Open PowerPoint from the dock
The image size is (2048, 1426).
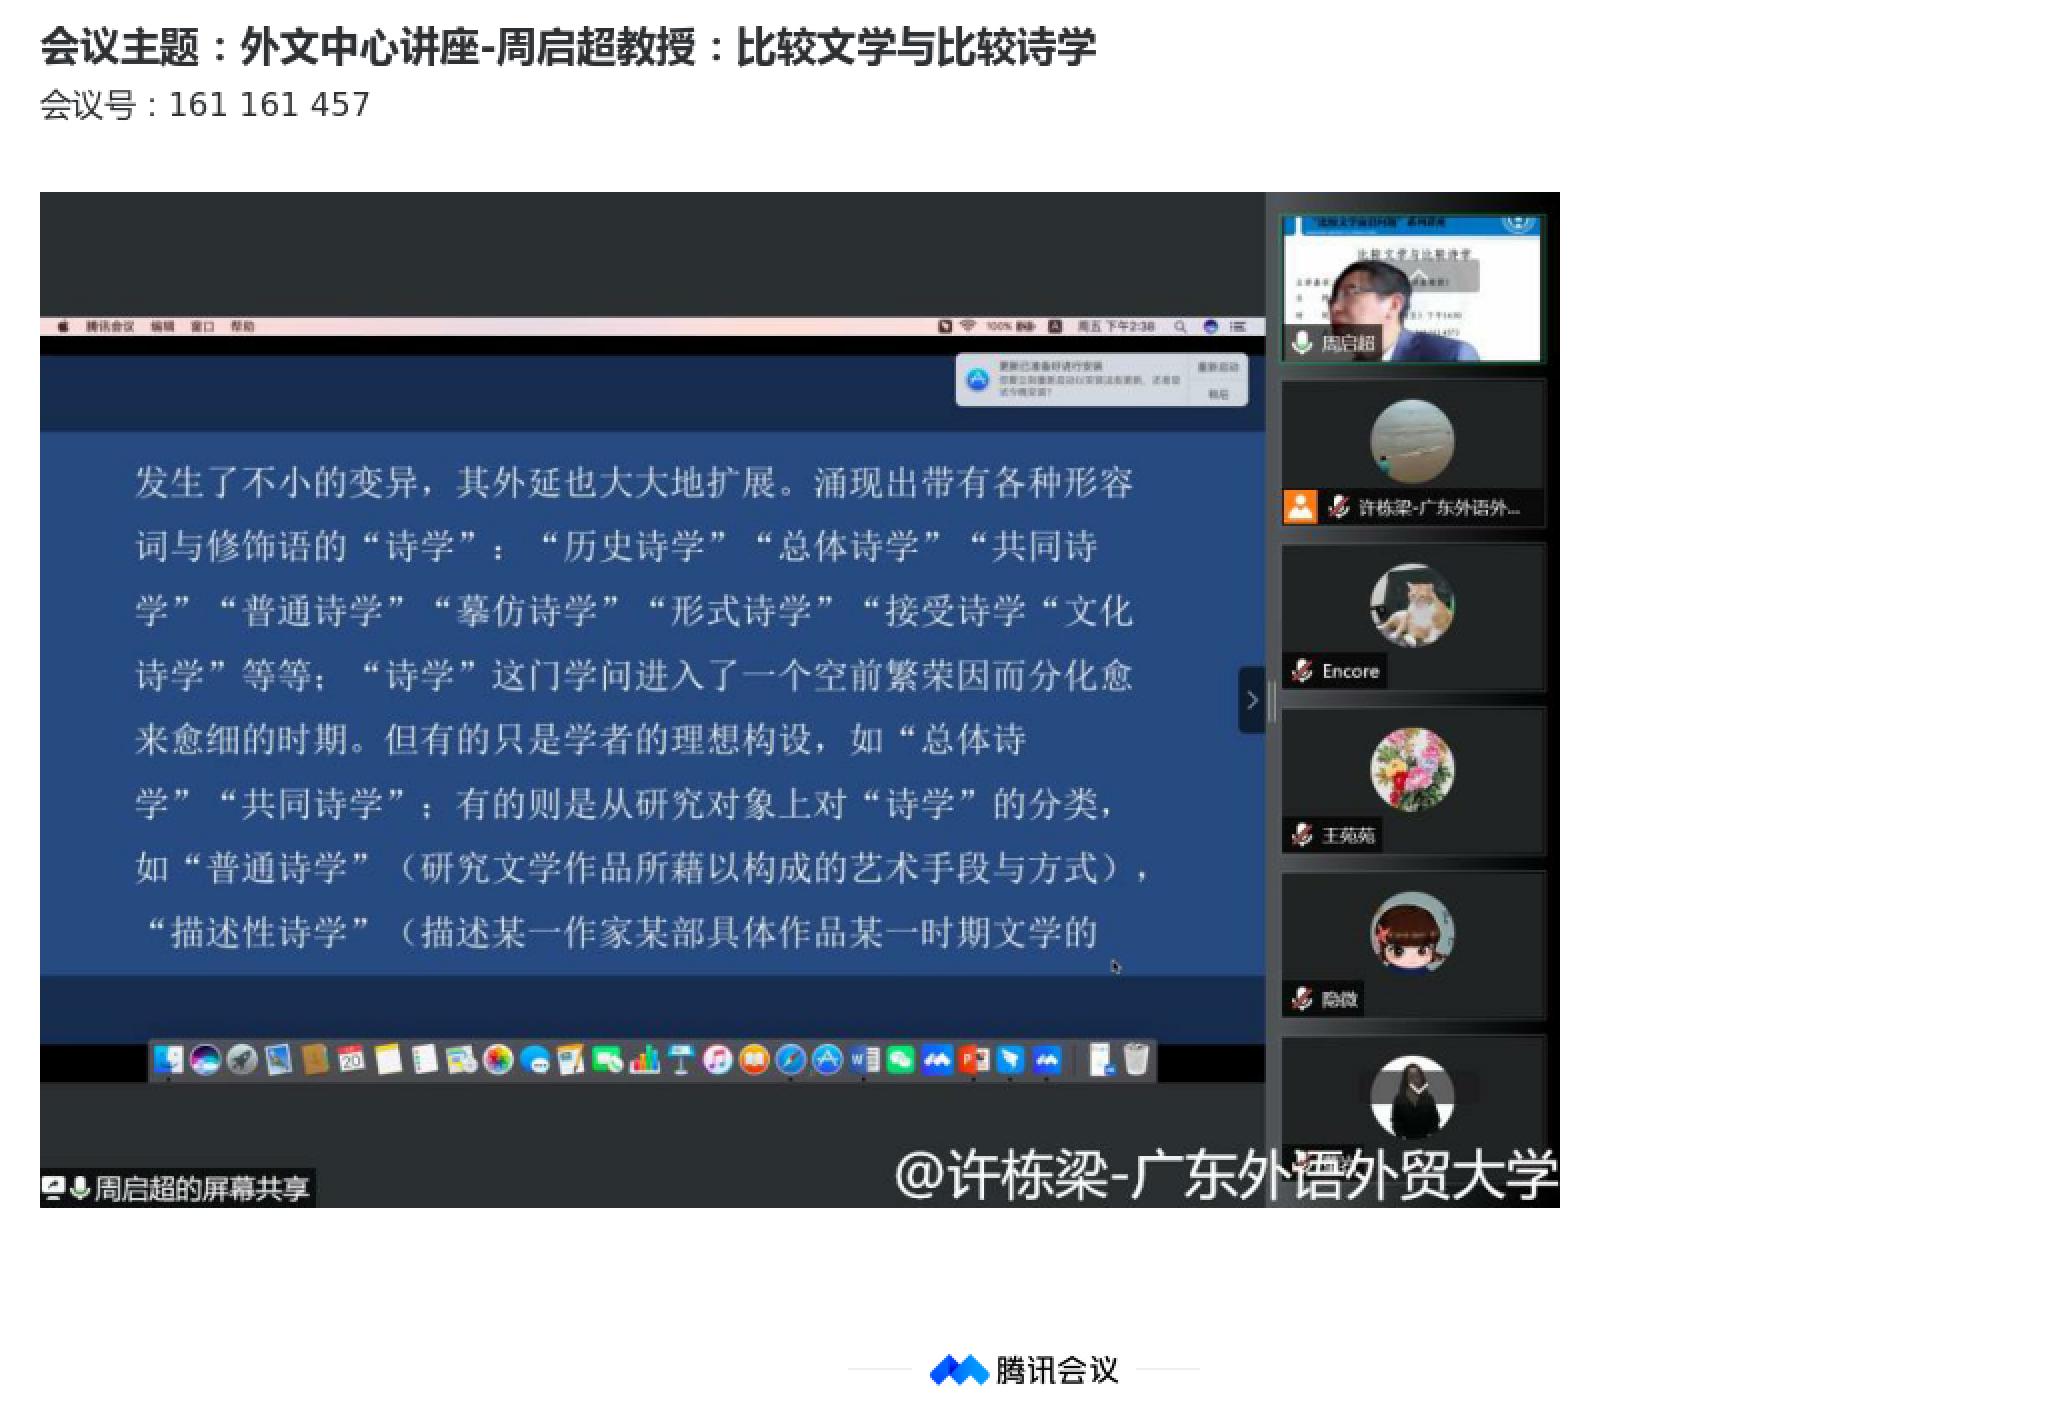(x=973, y=1060)
